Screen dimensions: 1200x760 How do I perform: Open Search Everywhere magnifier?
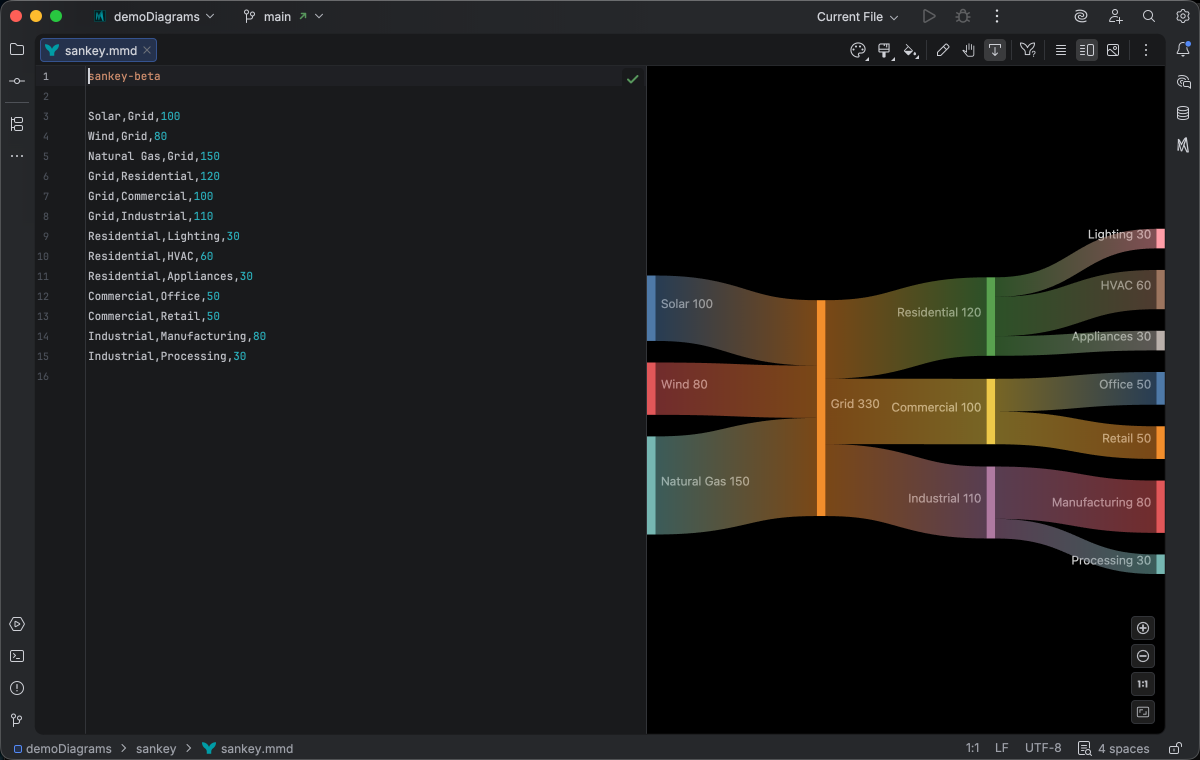[1149, 16]
